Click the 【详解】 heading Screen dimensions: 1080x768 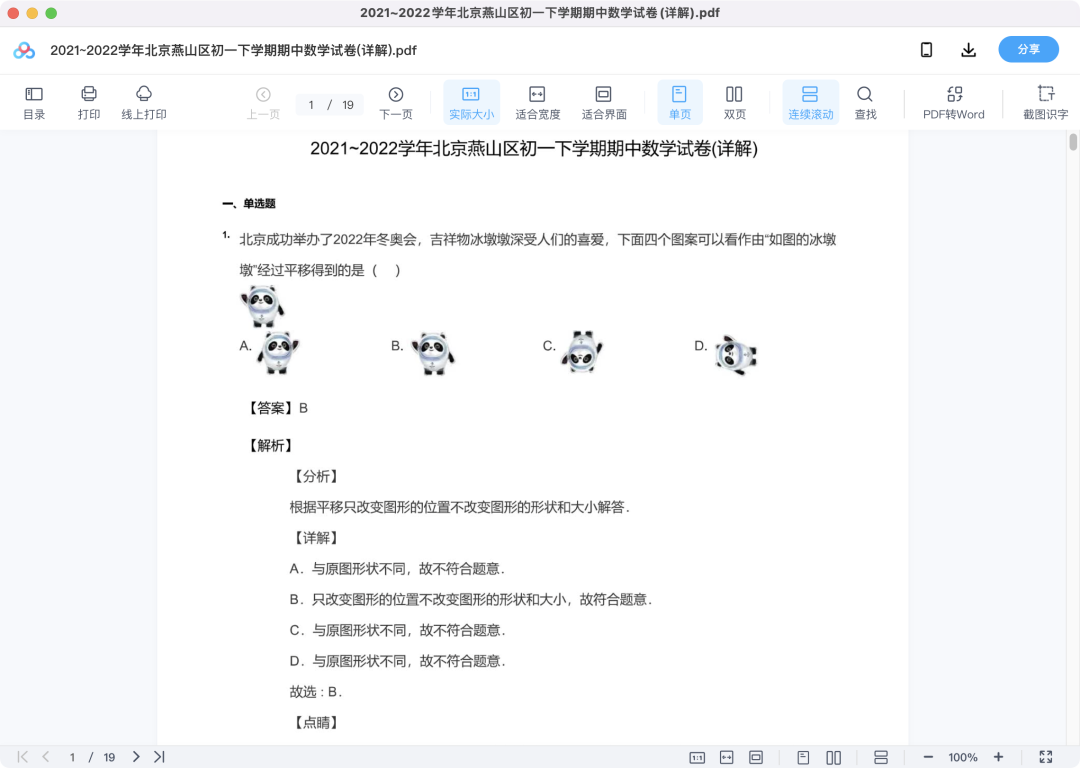pyautogui.click(x=316, y=538)
